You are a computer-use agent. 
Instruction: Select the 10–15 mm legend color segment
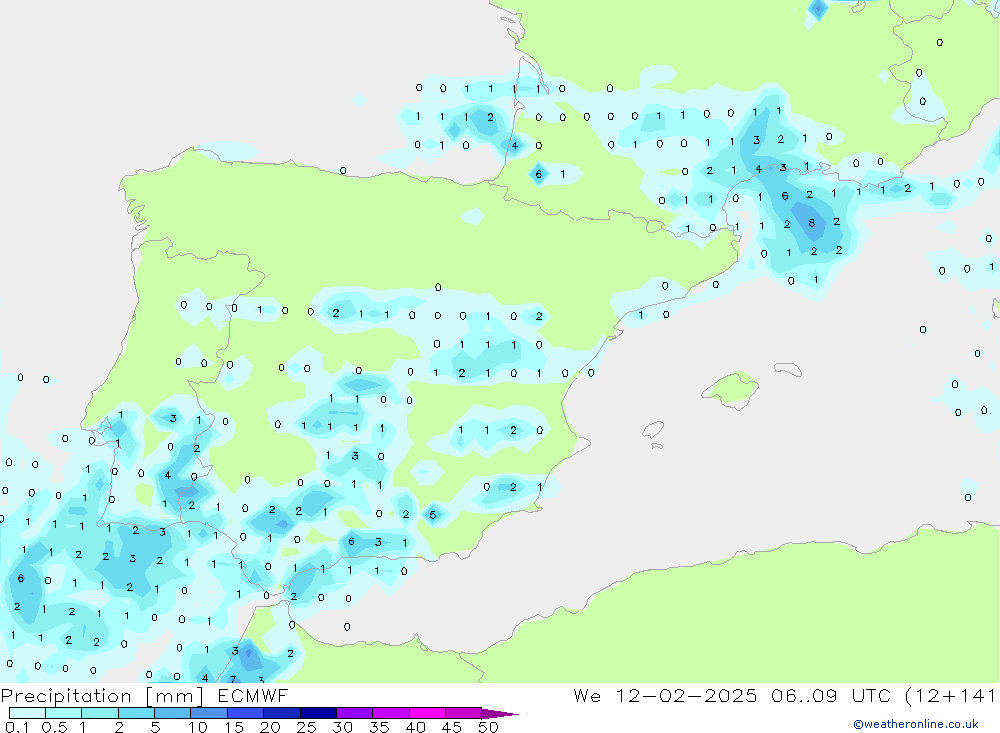tap(209, 713)
